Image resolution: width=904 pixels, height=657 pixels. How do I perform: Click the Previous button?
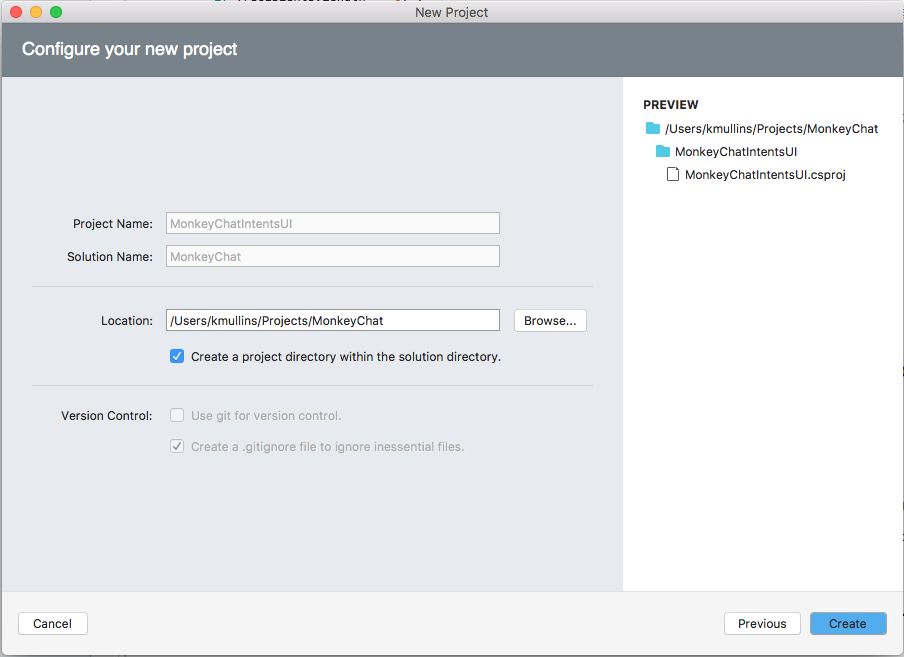[x=762, y=623]
